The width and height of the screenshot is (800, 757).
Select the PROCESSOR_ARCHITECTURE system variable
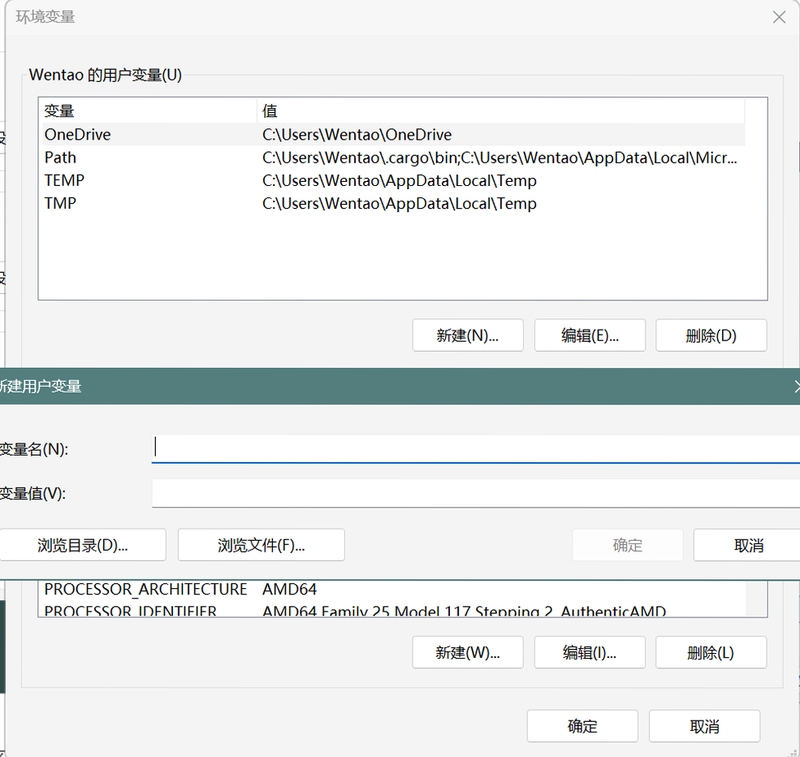393,590
